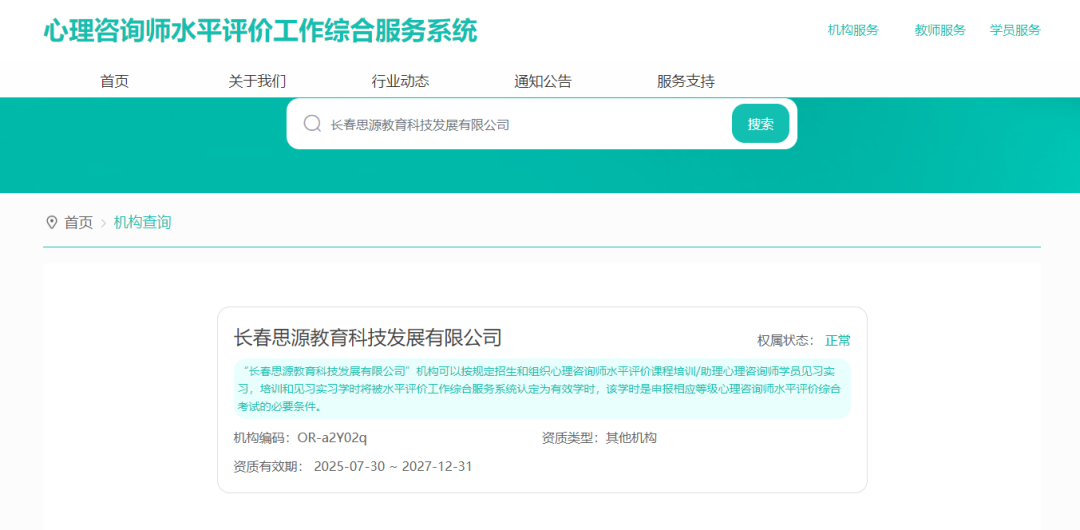
Task: Open the 教师服务 link at top right
Action: [940, 30]
